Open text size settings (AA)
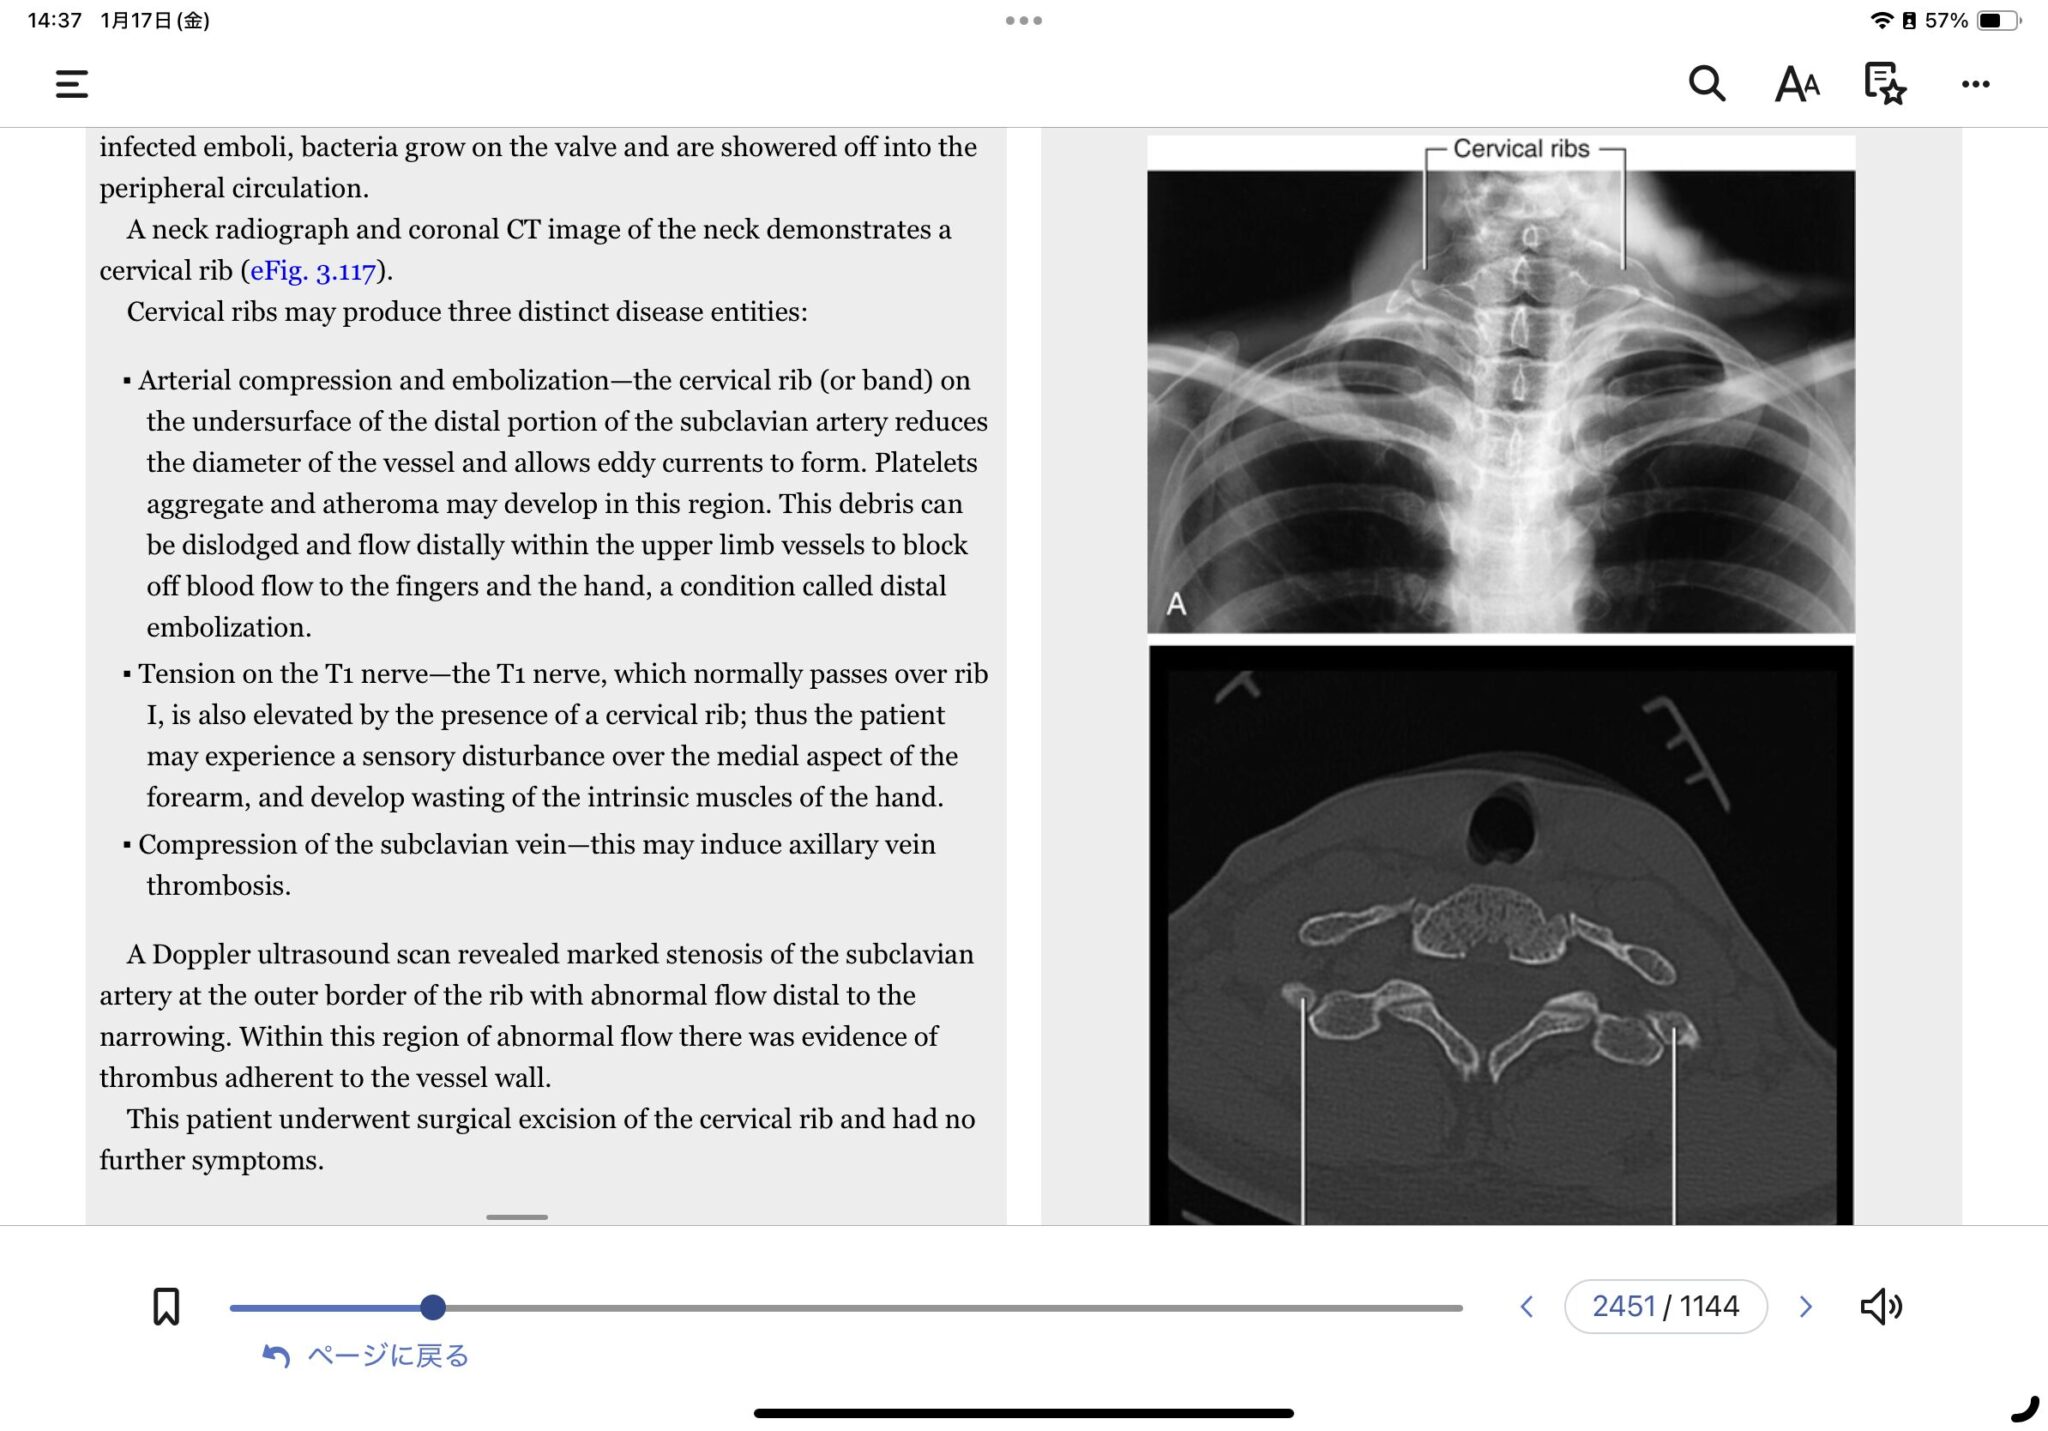2048x1431 pixels. pos(1796,84)
